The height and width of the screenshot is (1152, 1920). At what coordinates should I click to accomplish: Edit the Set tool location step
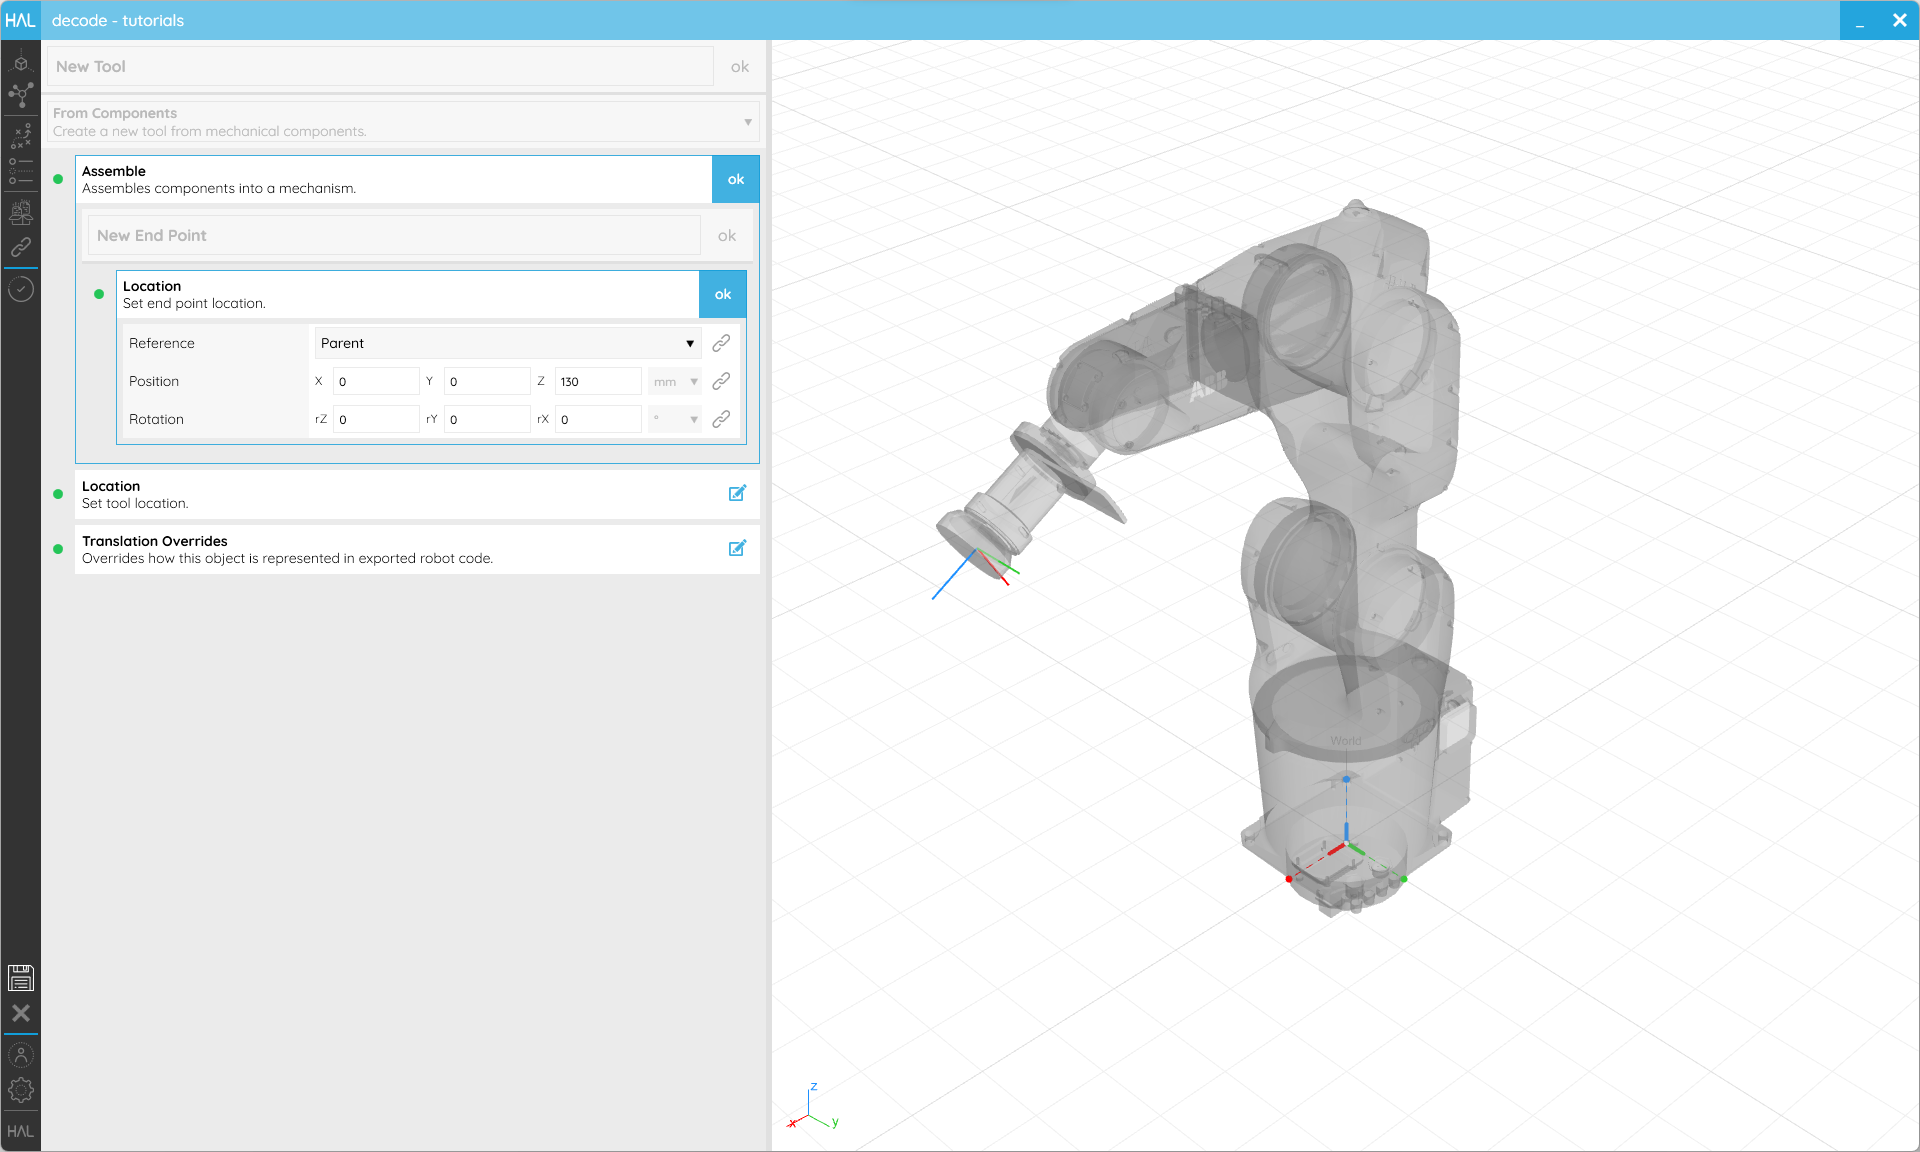(737, 493)
